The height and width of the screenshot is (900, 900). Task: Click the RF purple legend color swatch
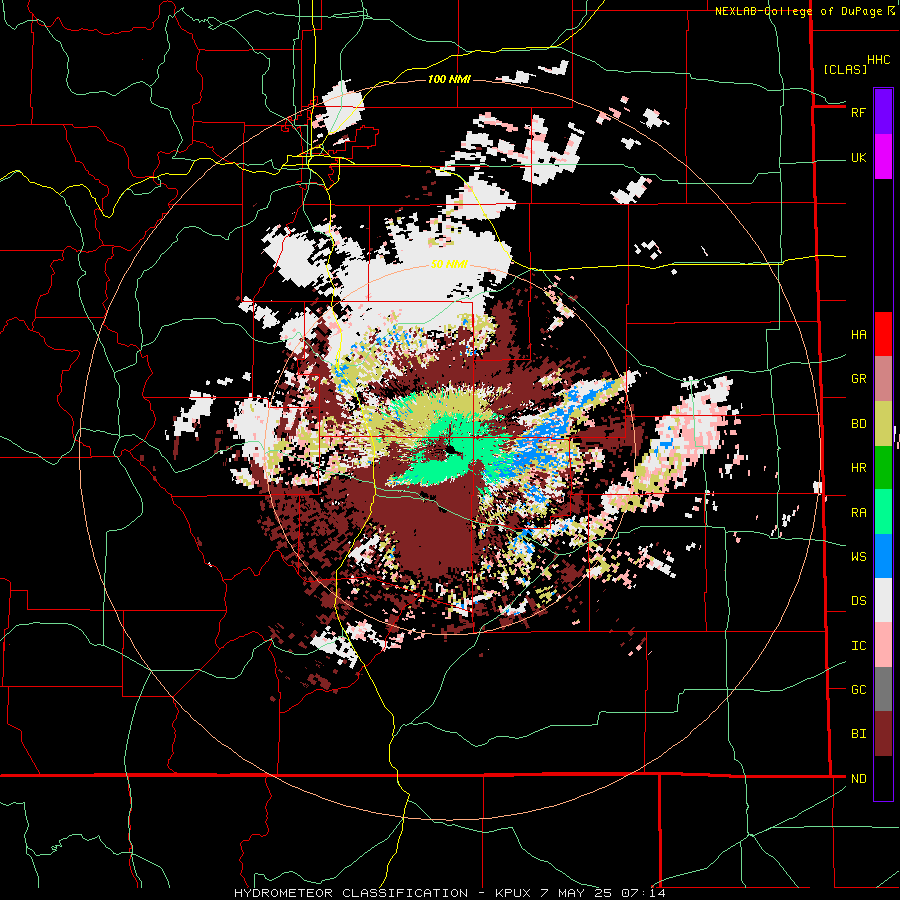point(883,112)
